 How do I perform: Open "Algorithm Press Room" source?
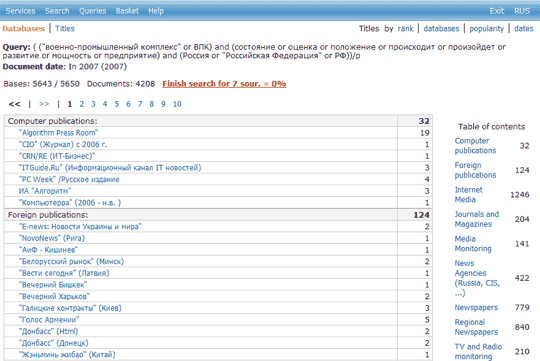click(59, 133)
